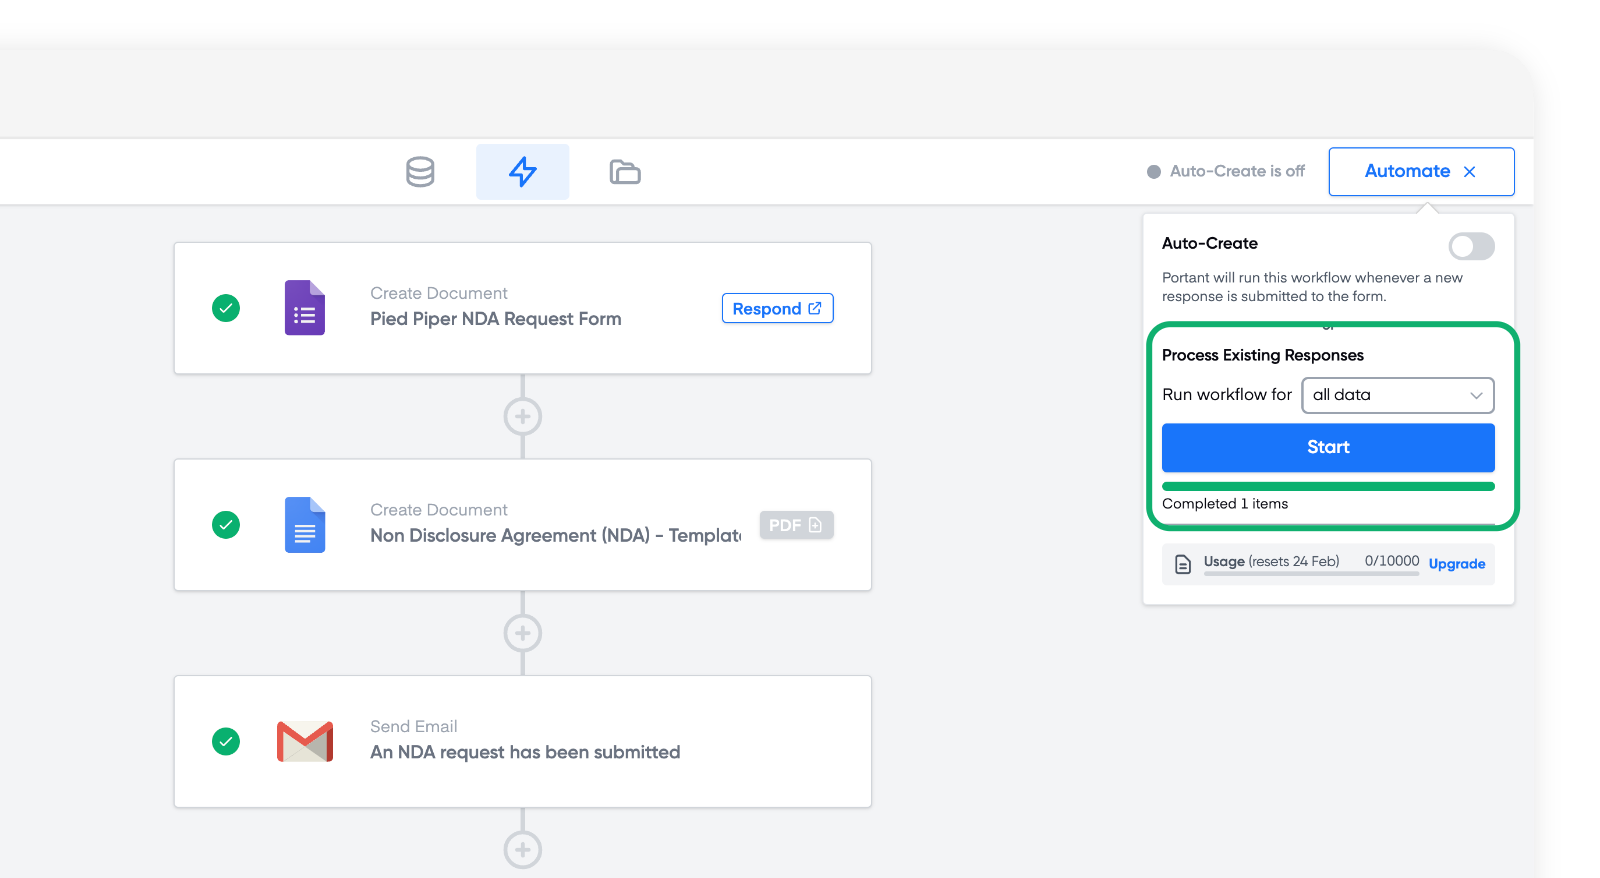Image resolution: width=1600 pixels, height=878 pixels.
Task: Click green checkmark on NDA Request Form step
Action: [226, 308]
